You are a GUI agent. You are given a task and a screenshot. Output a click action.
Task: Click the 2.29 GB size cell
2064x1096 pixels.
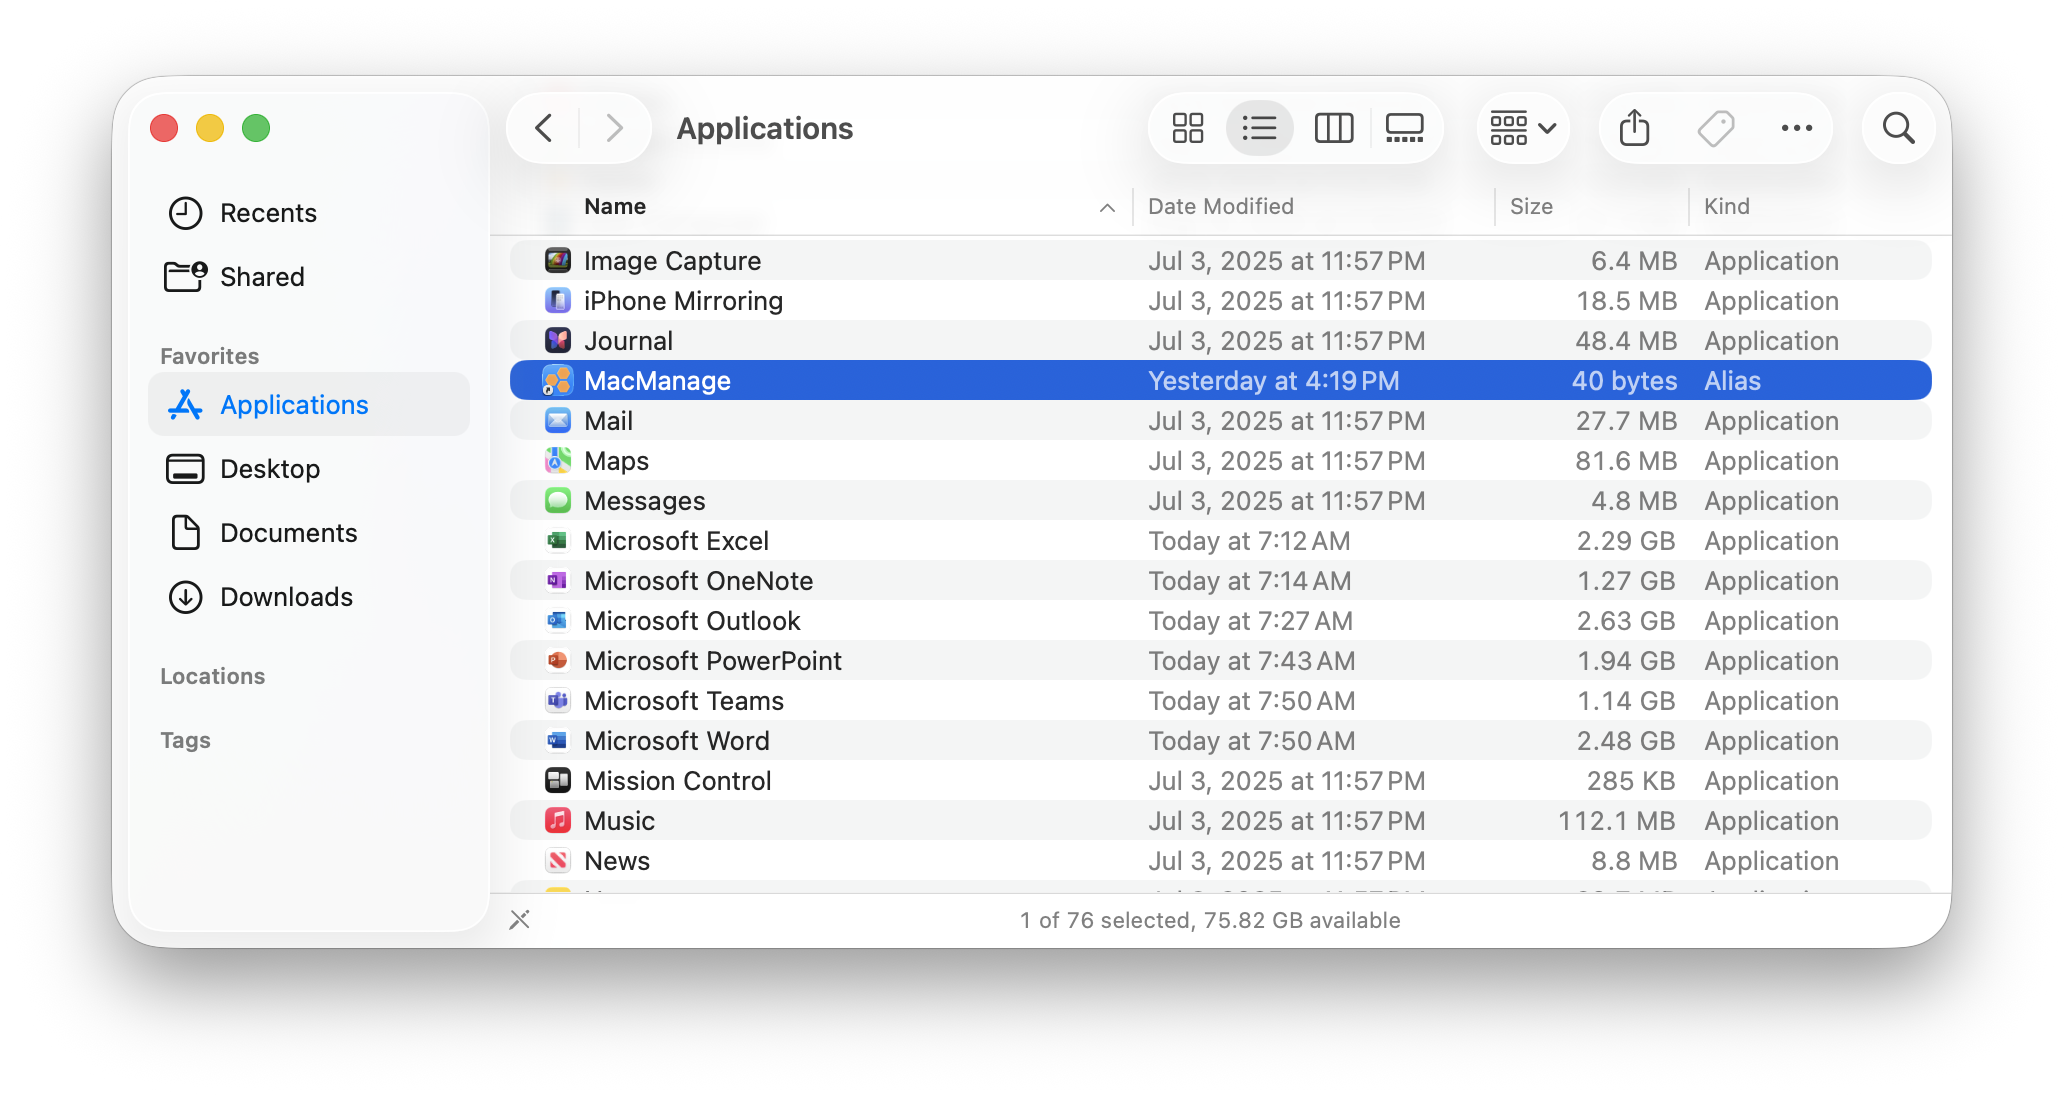pyautogui.click(x=1625, y=541)
